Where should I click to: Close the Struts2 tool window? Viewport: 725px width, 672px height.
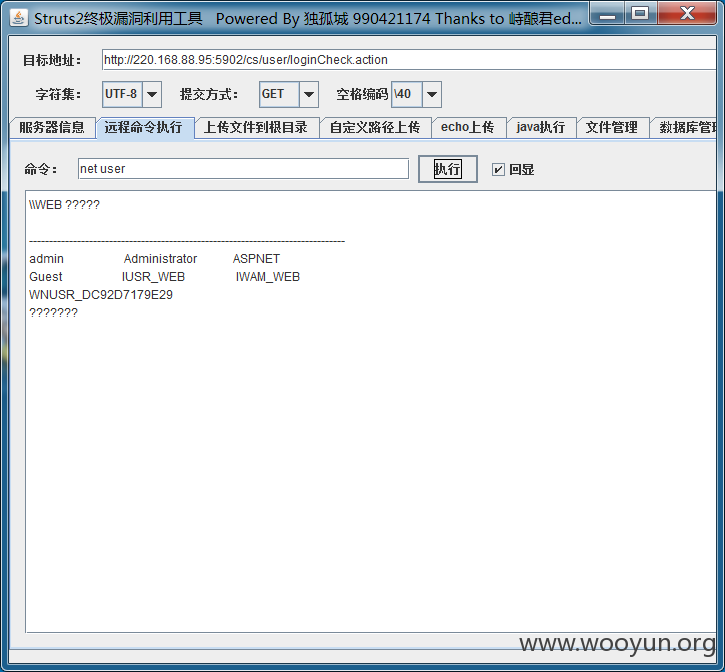[687, 14]
